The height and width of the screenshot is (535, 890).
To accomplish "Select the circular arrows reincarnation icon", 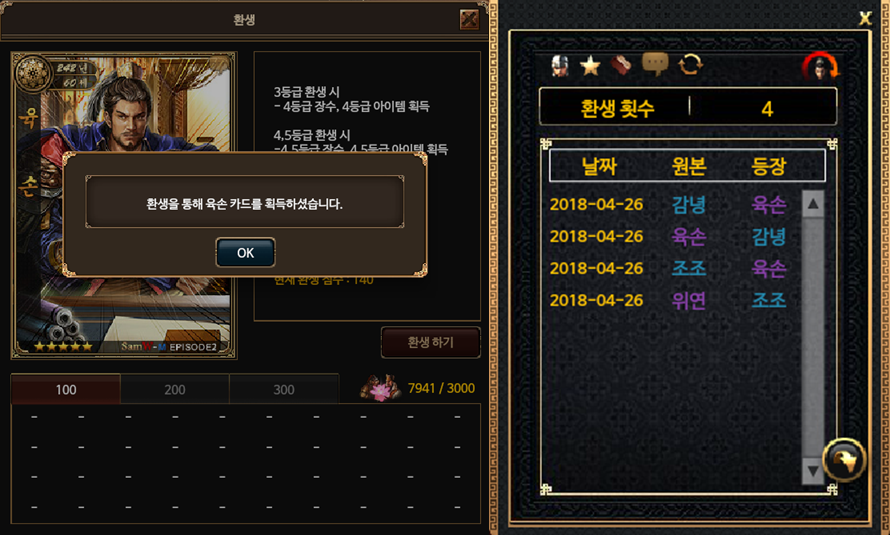I will 690,65.
